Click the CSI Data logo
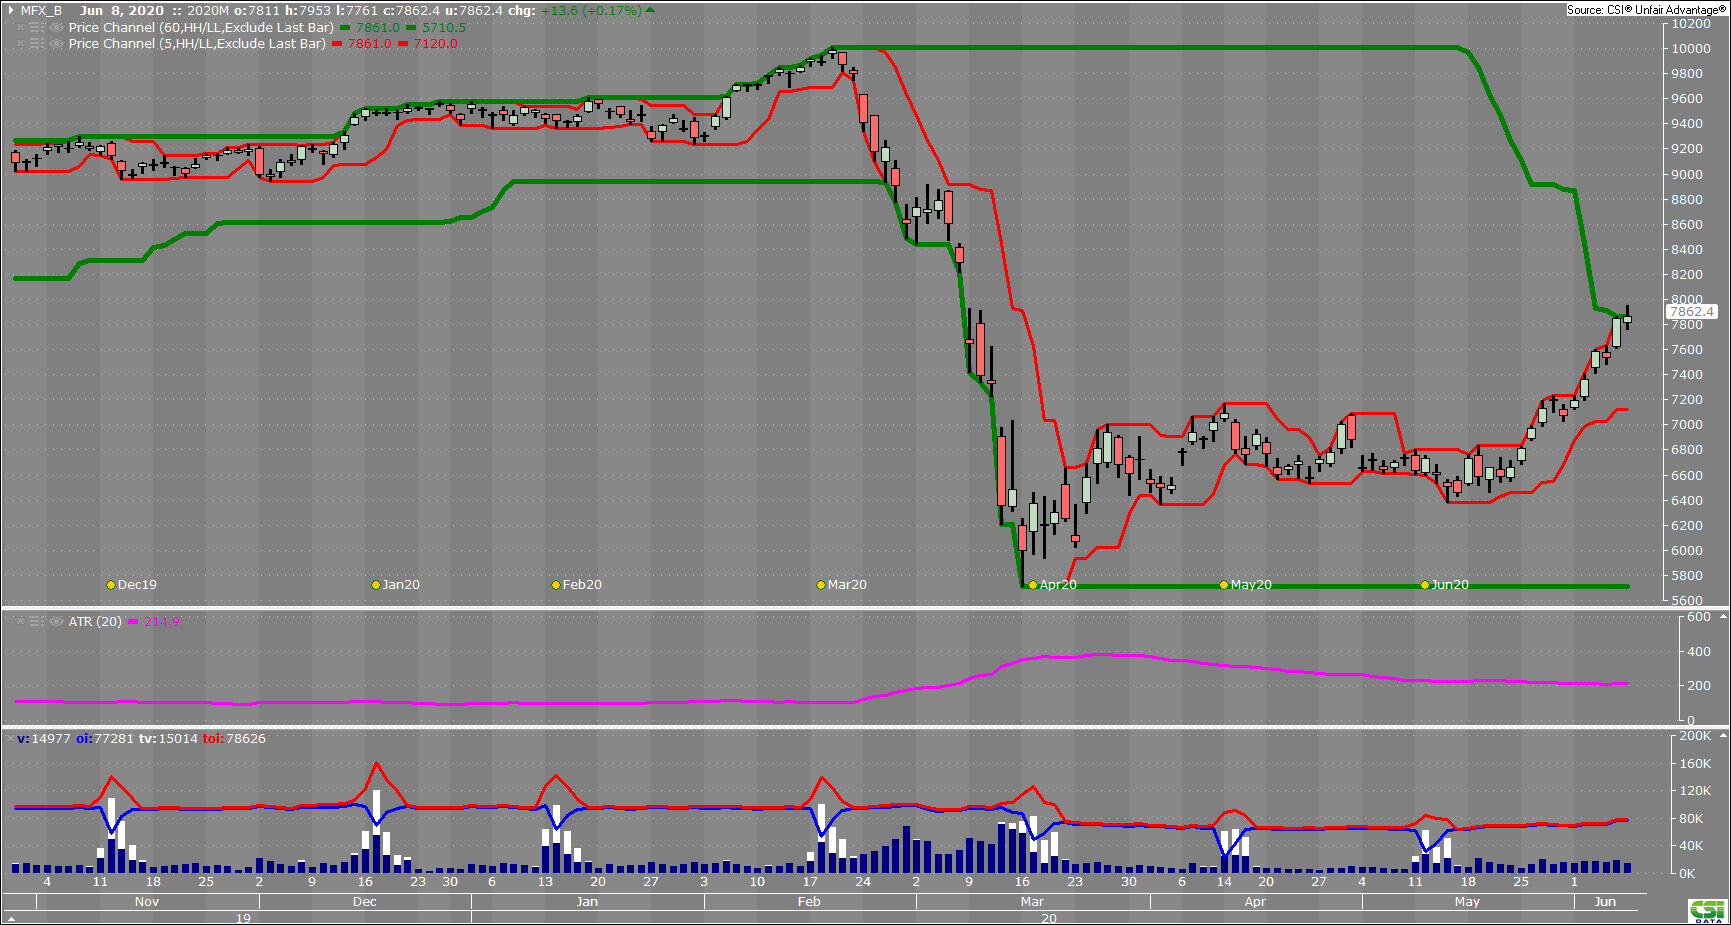Image resolution: width=1731 pixels, height=925 pixels. point(1708,911)
